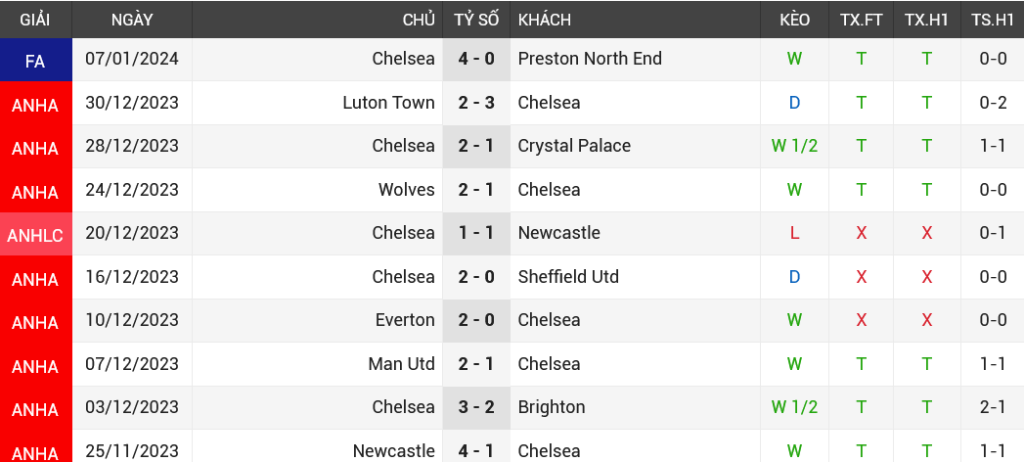The image size is (1024, 462).
Task: Click the red L result in KÈO column
Action: [x=794, y=233]
